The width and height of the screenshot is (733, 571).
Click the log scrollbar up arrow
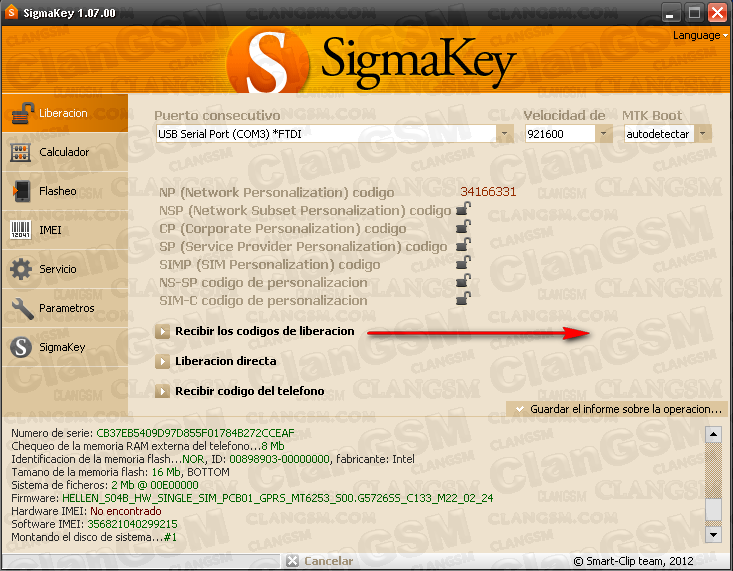713,434
